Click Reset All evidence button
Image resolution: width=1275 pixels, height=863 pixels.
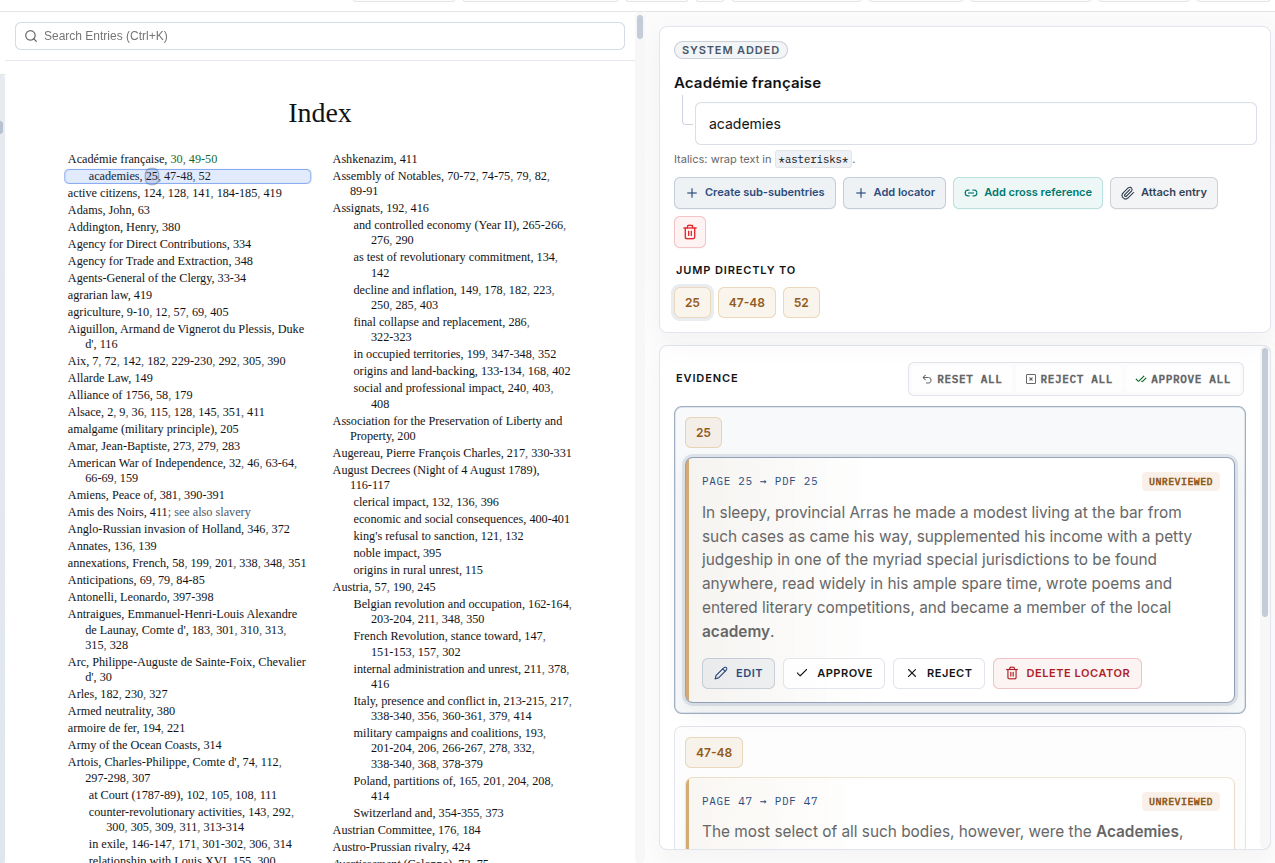(x=962, y=380)
